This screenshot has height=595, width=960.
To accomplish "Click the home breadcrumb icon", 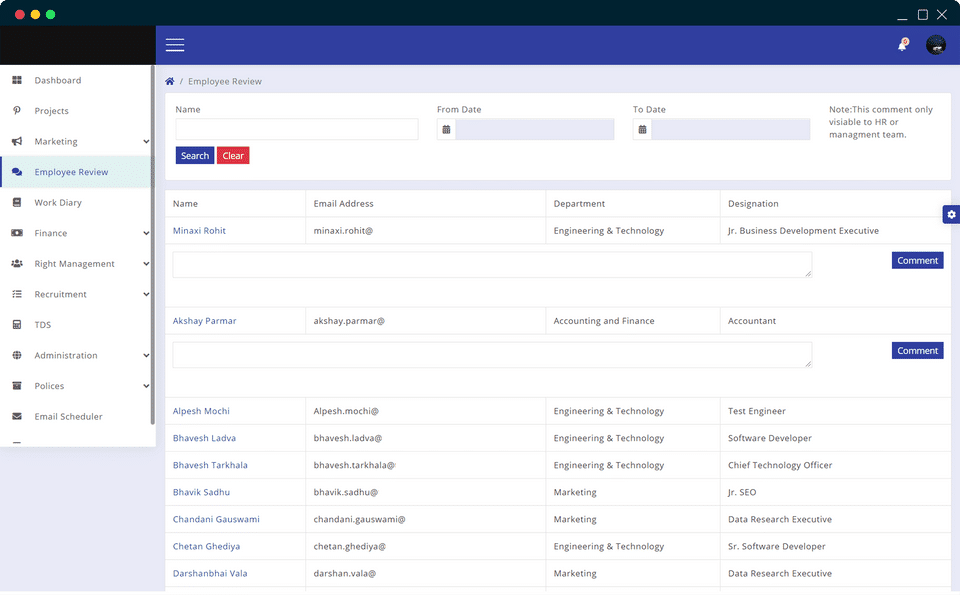I will coord(170,81).
